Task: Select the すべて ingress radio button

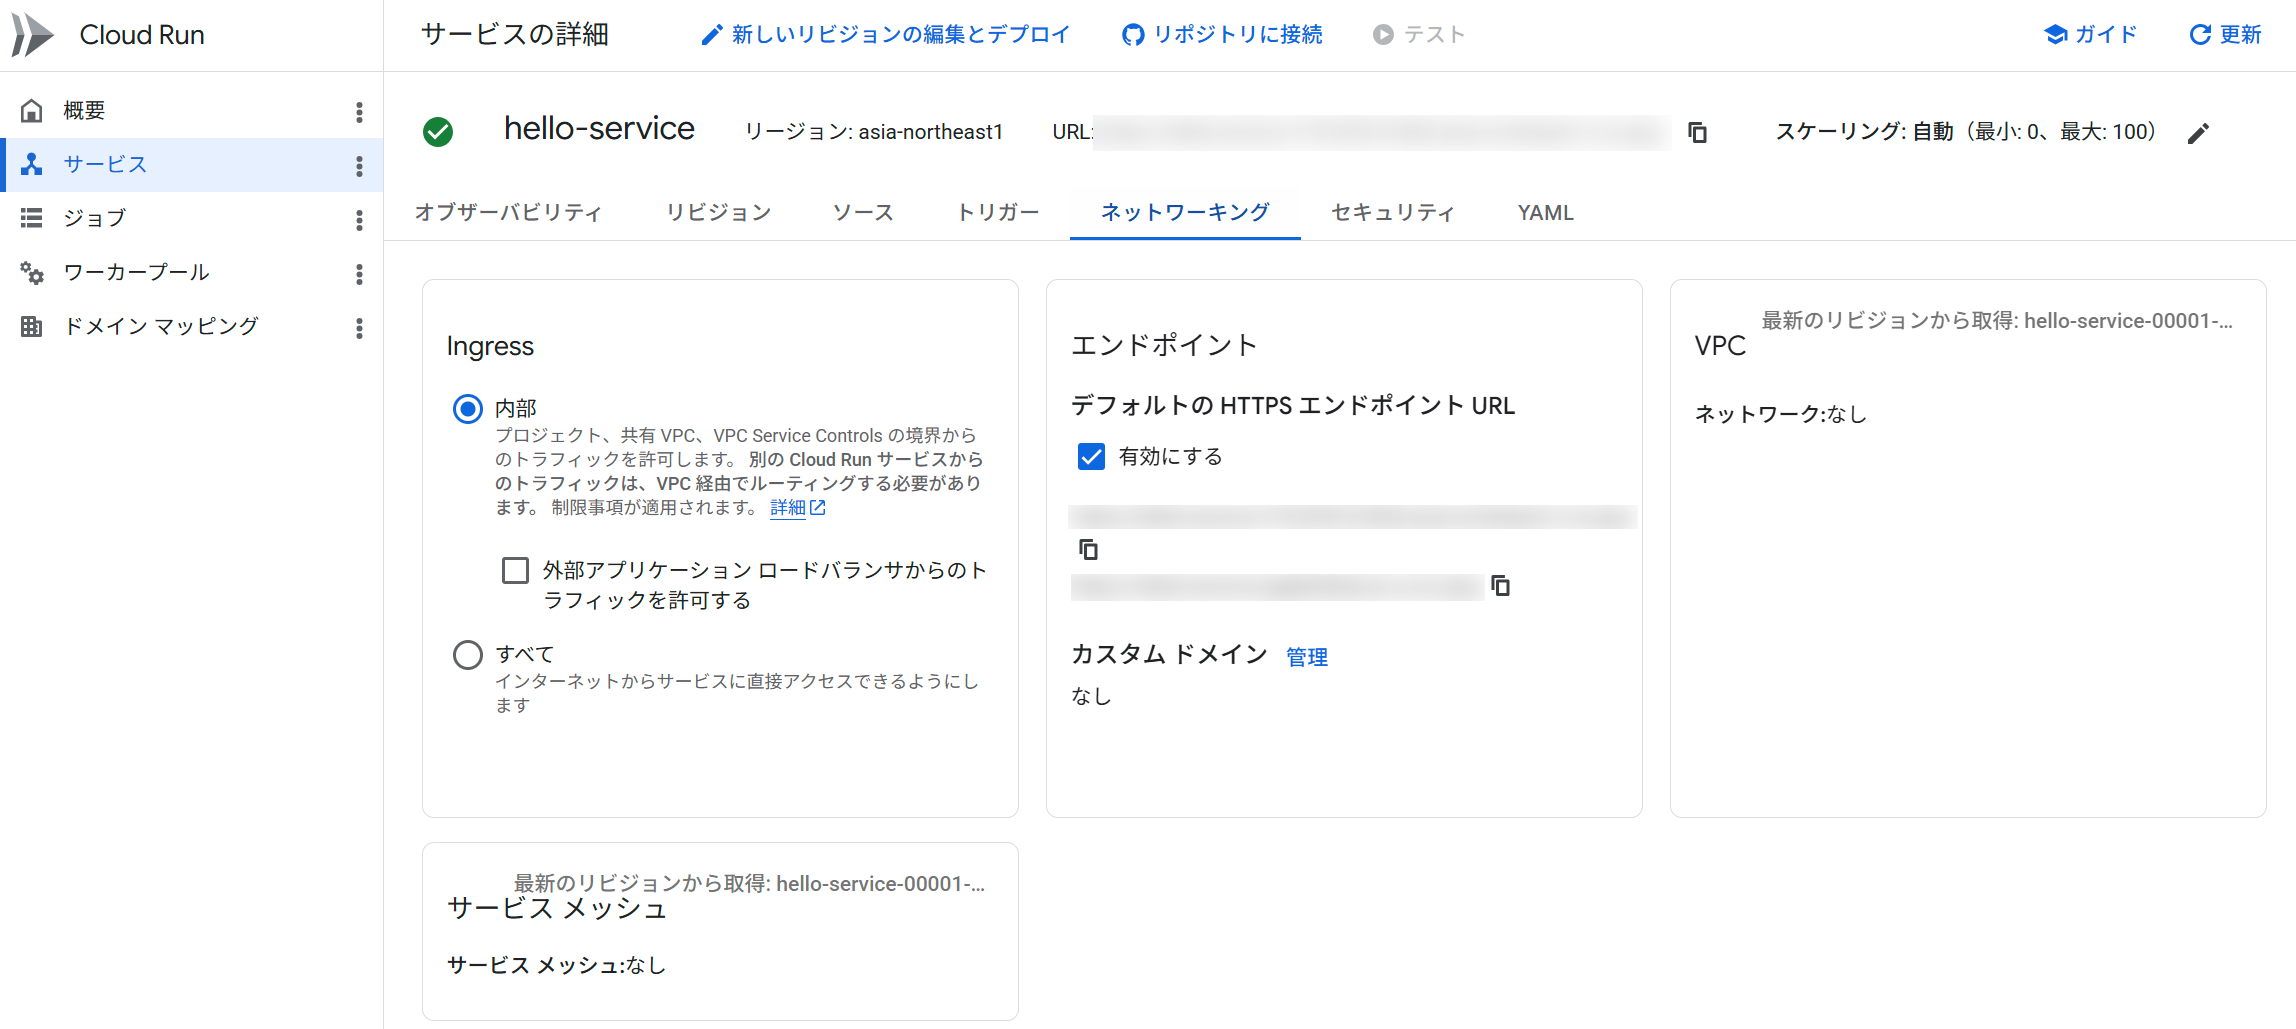Action: pyautogui.click(x=468, y=655)
